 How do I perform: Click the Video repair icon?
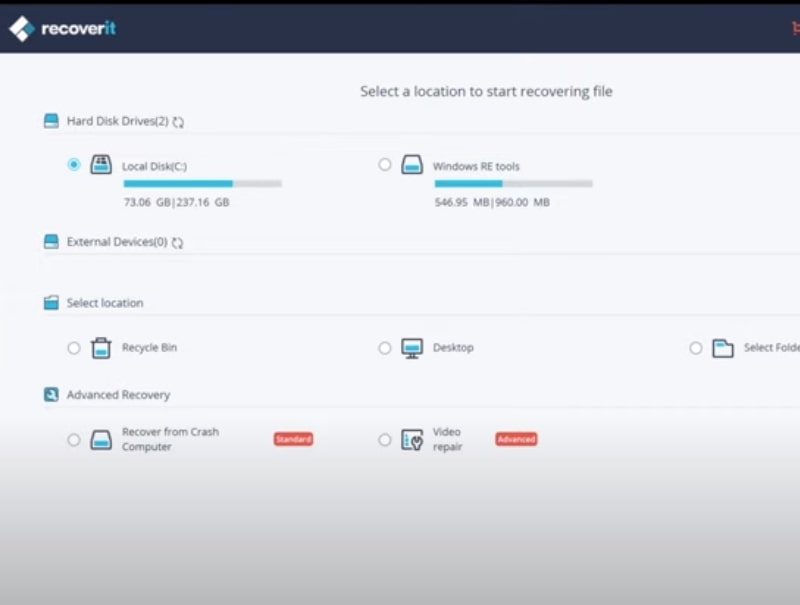pos(412,440)
